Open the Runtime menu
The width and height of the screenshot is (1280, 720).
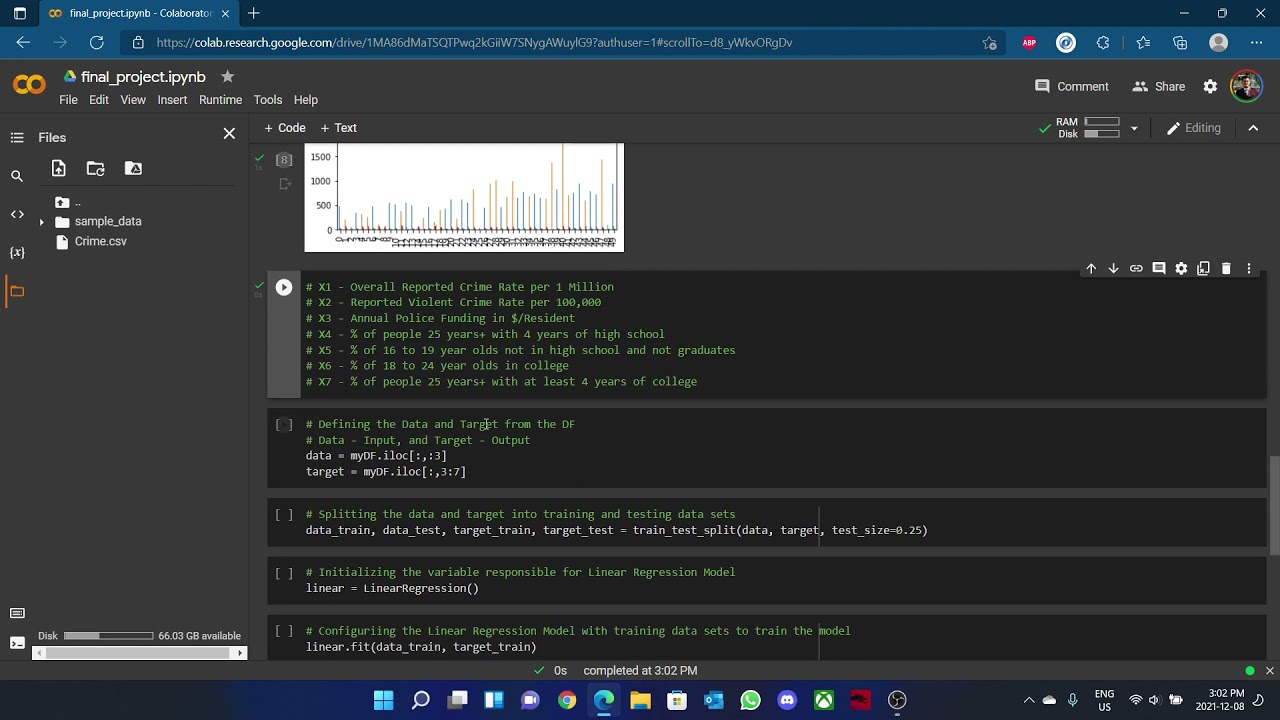tap(220, 100)
